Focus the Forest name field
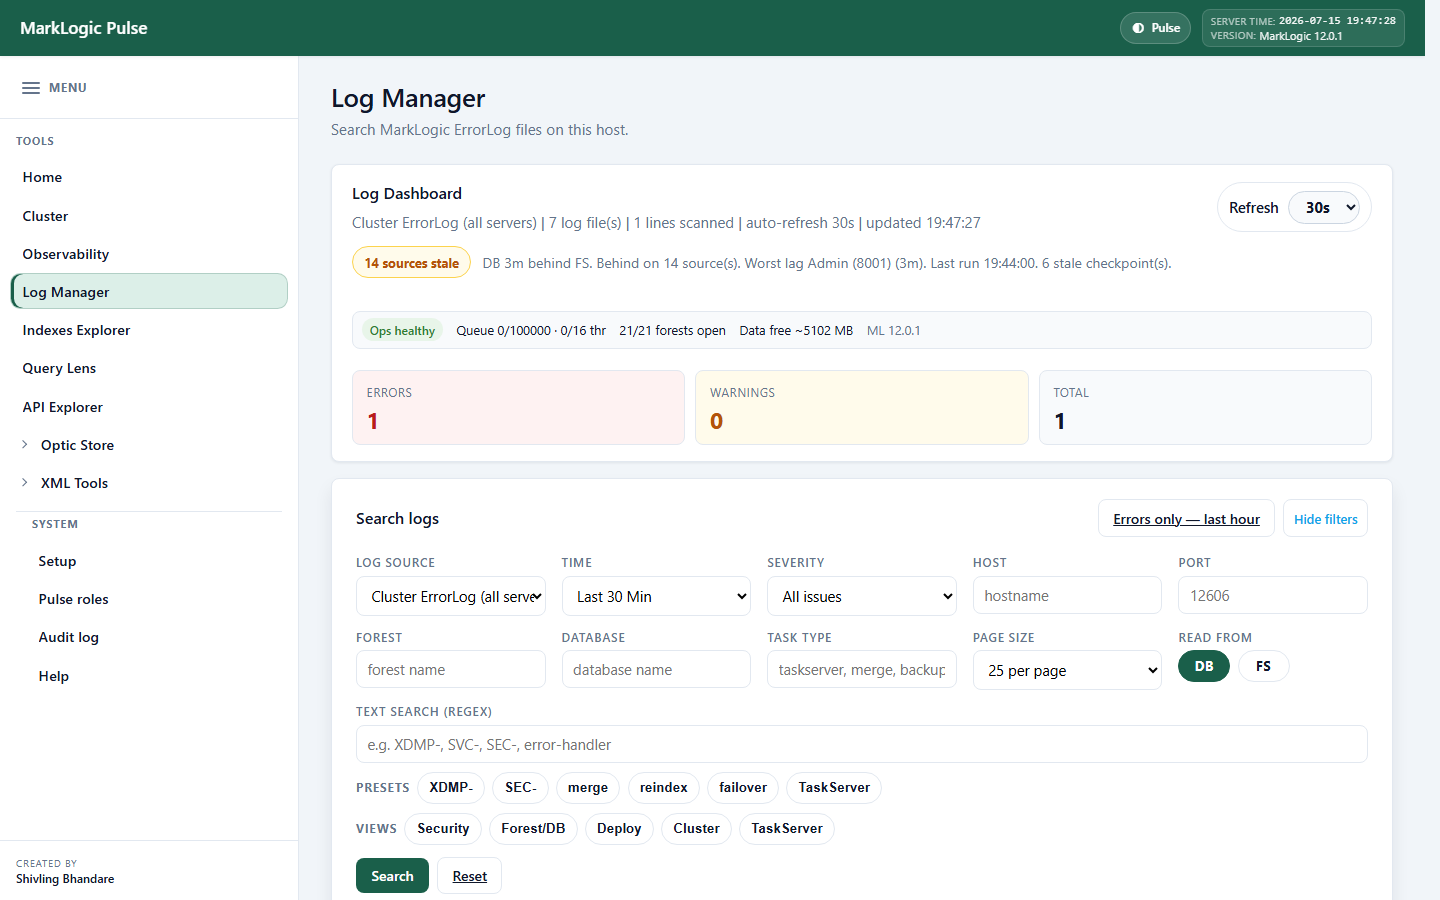This screenshot has height=900, width=1440. coord(451,669)
